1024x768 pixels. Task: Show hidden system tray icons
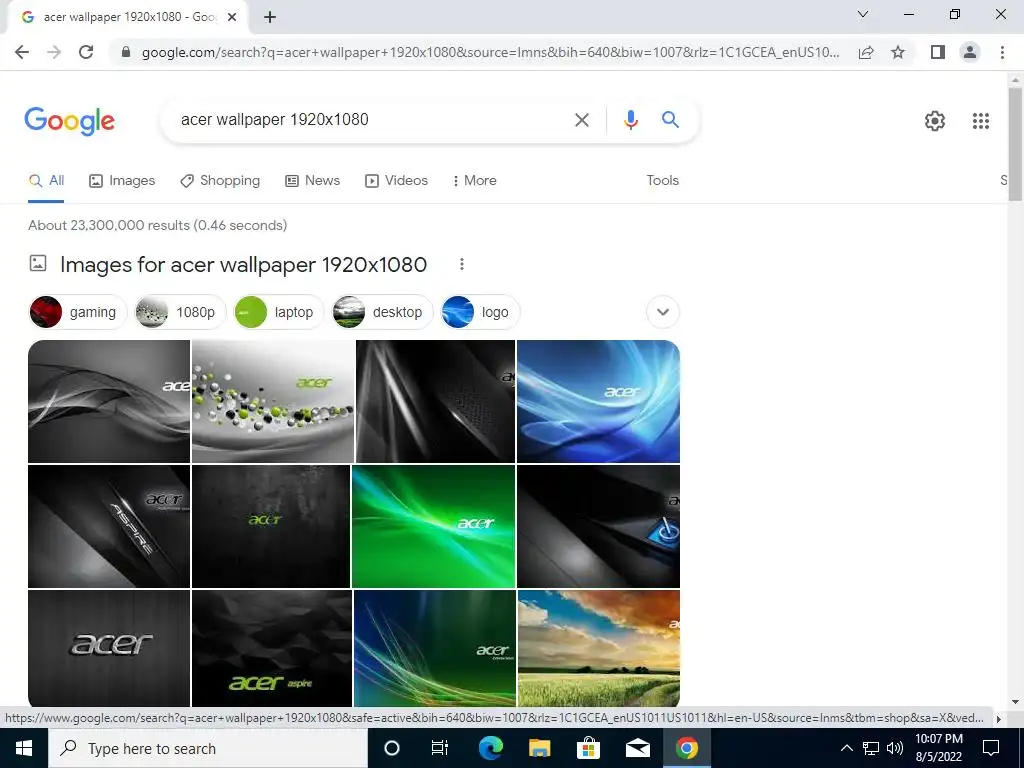click(846, 748)
